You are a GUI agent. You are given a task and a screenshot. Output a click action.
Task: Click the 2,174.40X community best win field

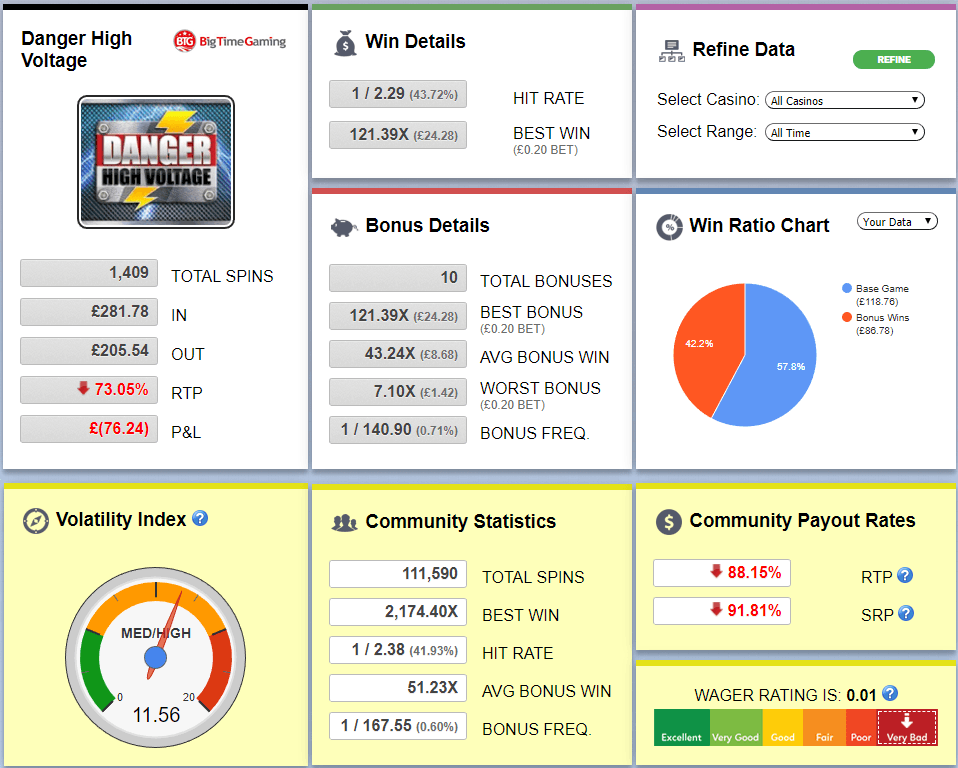pyautogui.click(x=398, y=612)
